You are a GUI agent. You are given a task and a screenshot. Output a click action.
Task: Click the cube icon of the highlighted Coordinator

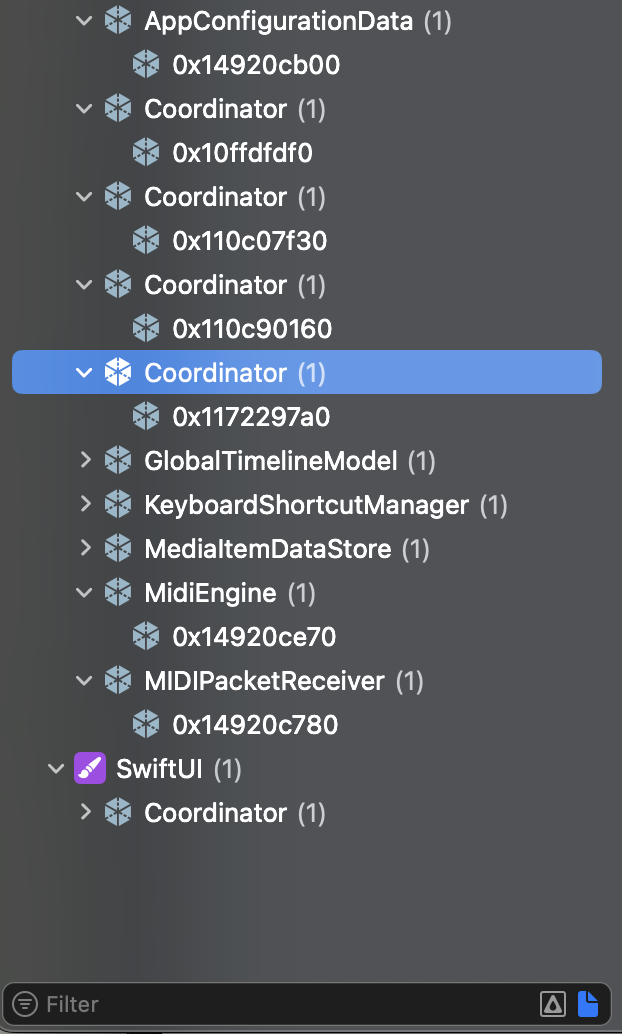point(118,373)
